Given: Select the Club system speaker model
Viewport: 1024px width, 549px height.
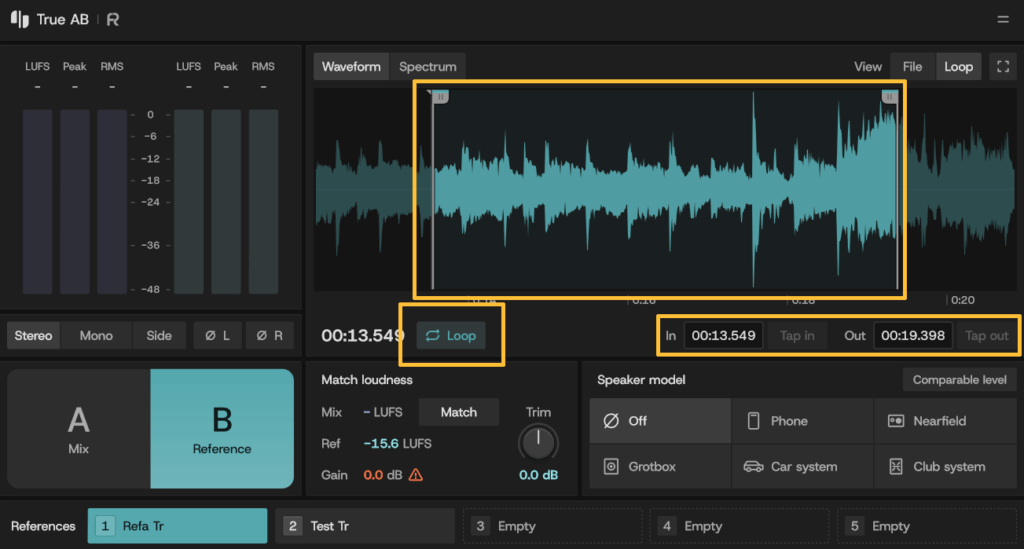Looking at the screenshot, I should click(x=945, y=467).
